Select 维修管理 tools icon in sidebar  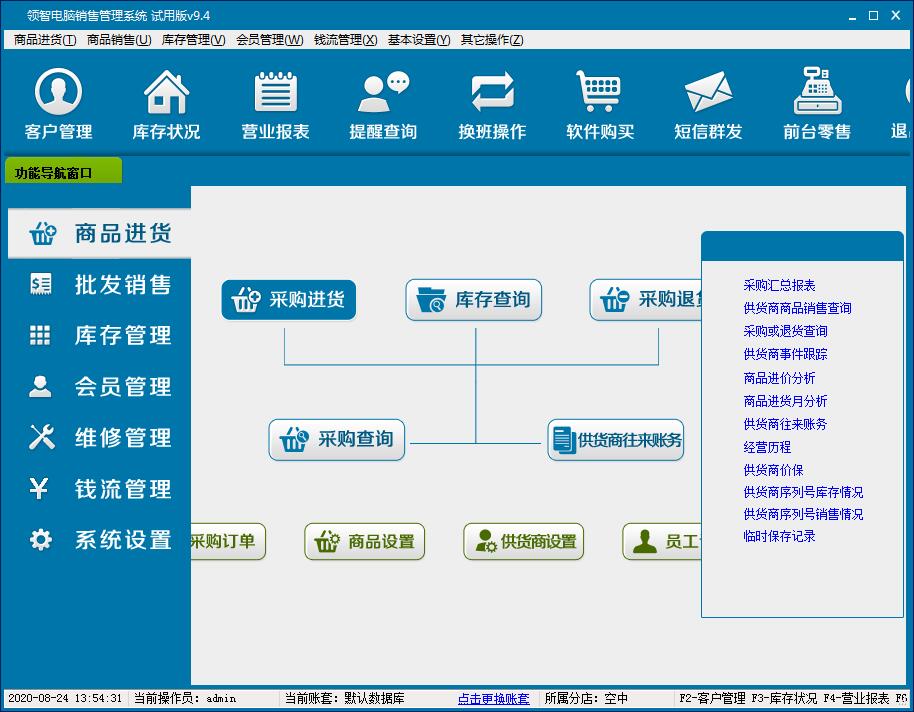click(41, 437)
